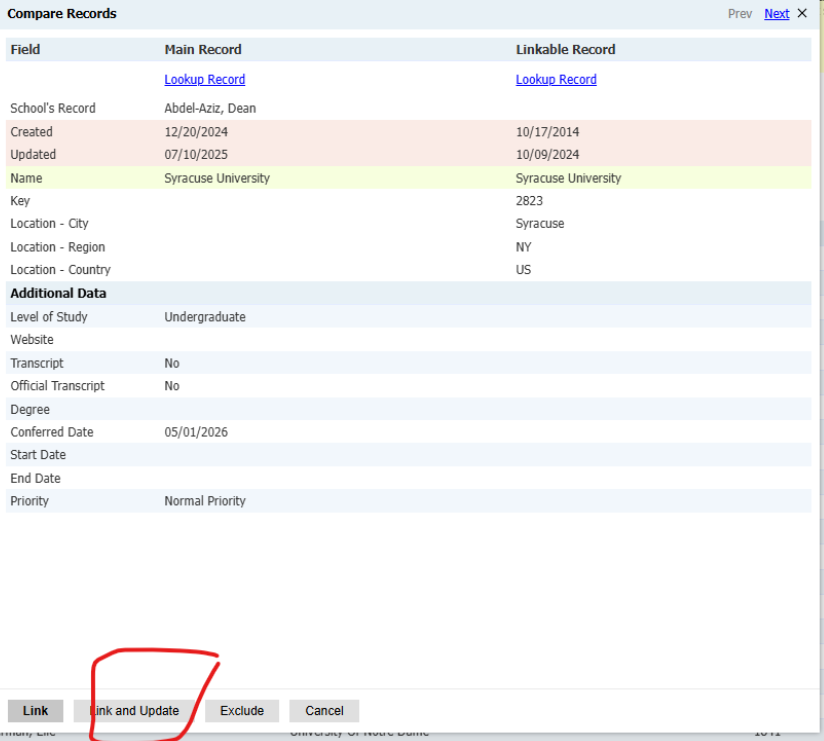
Task: Select the Undergraduate level of study value
Action: 205,317
